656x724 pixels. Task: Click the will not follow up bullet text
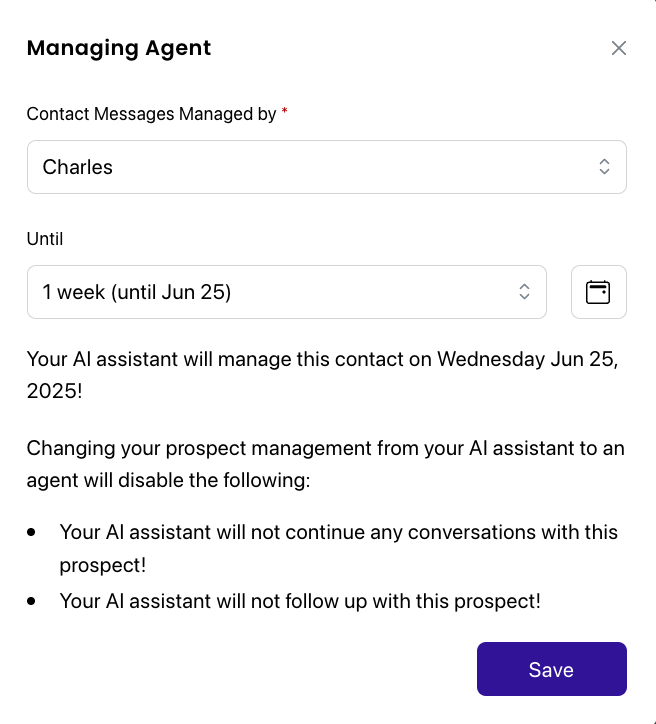point(300,601)
